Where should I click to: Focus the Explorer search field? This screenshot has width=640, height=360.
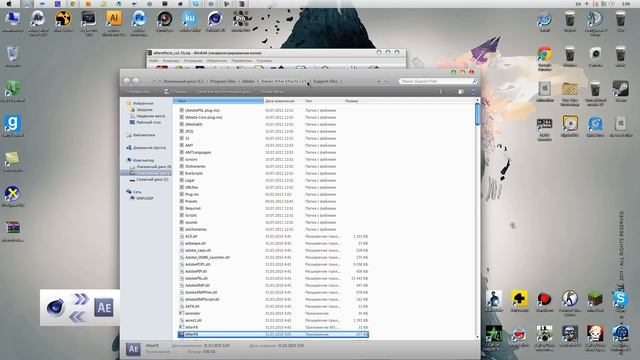click(438, 81)
